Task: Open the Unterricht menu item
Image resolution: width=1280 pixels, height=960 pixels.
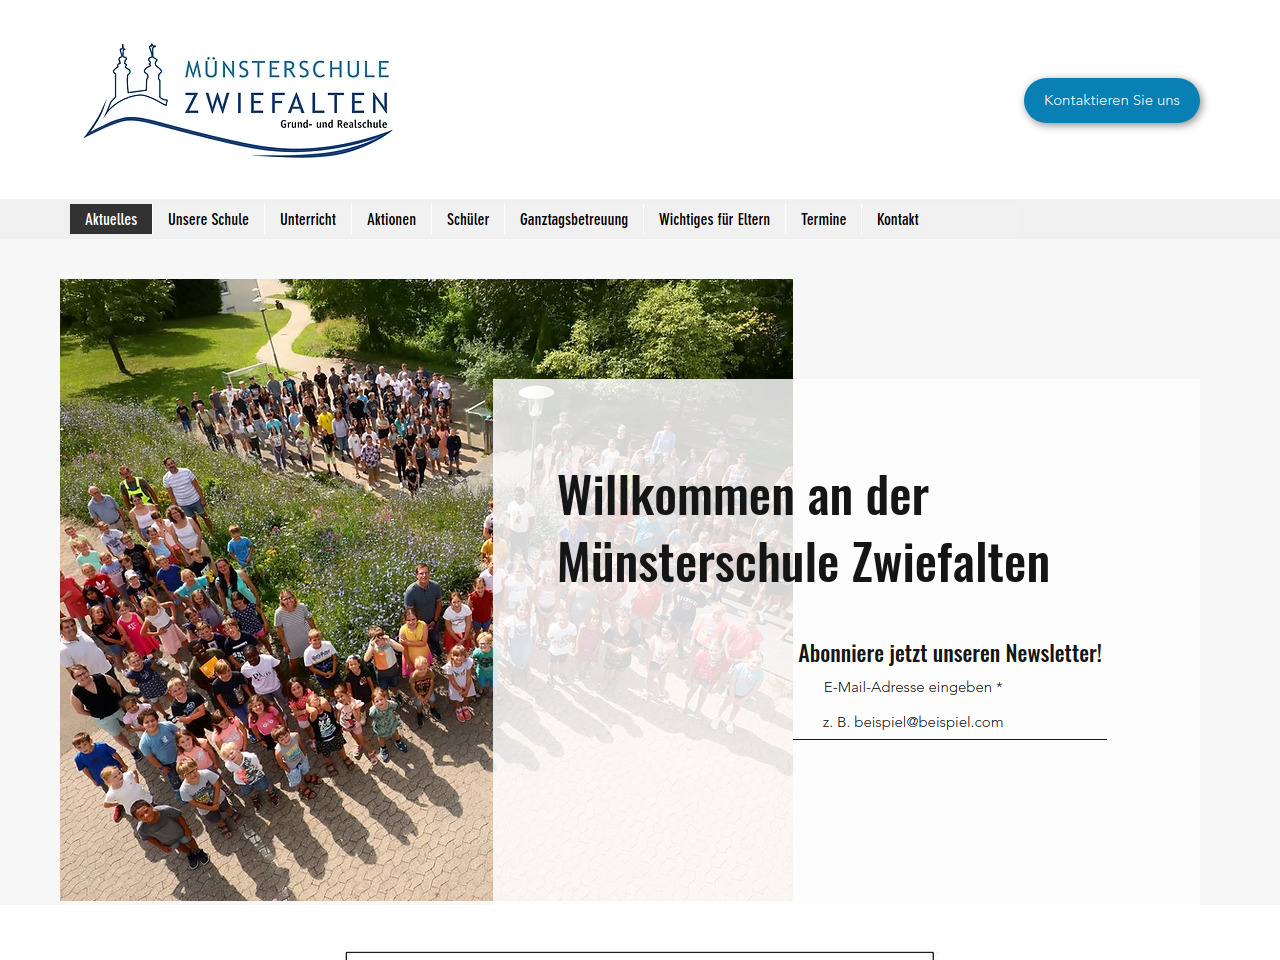Action: click(308, 219)
